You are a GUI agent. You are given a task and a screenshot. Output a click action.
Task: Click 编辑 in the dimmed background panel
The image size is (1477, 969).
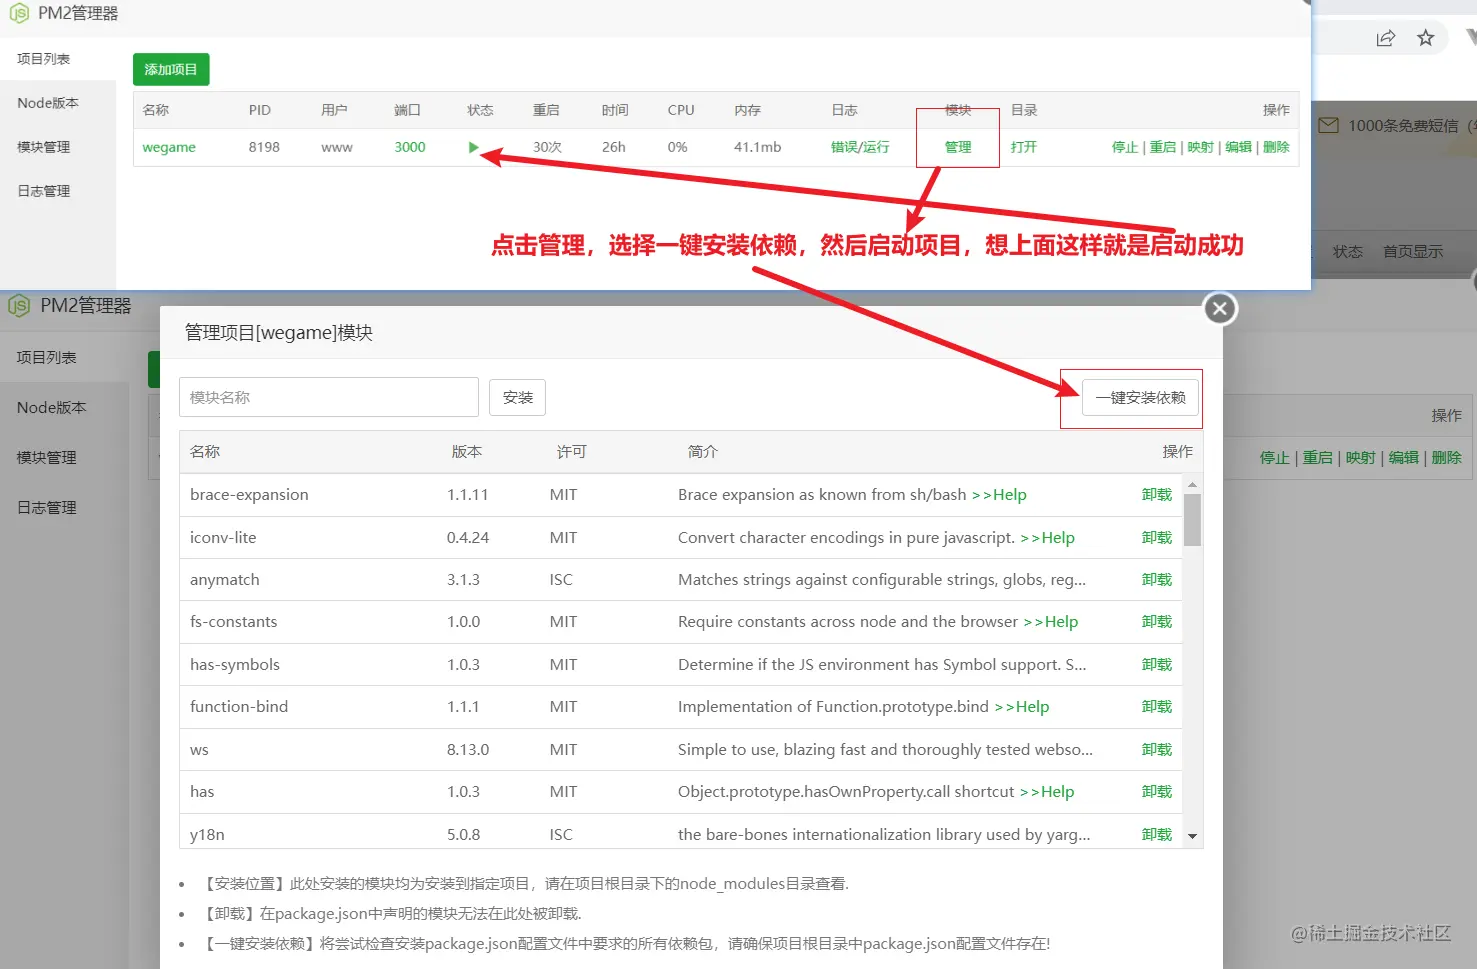[x=1404, y=457]
